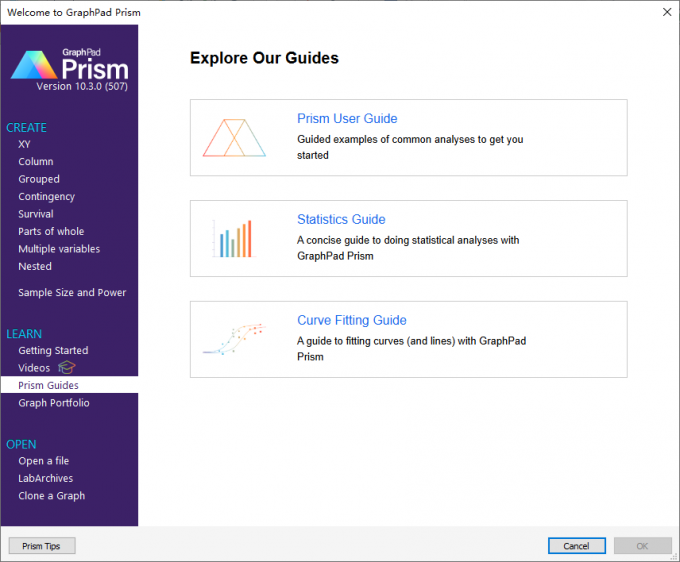Select XY table type under Create
Screen dimensions: 680x562
(24, 144)
